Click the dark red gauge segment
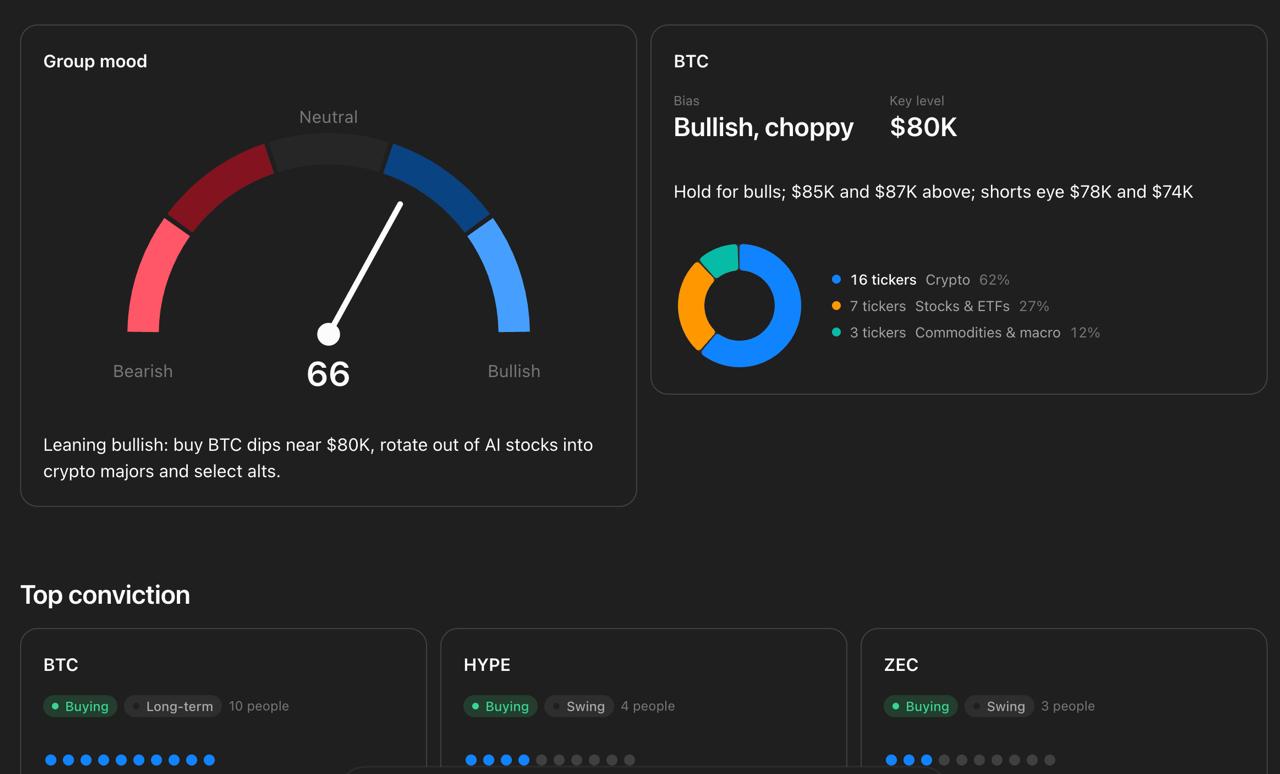The width and height of the screenshot is (1280, 774). 221,186
